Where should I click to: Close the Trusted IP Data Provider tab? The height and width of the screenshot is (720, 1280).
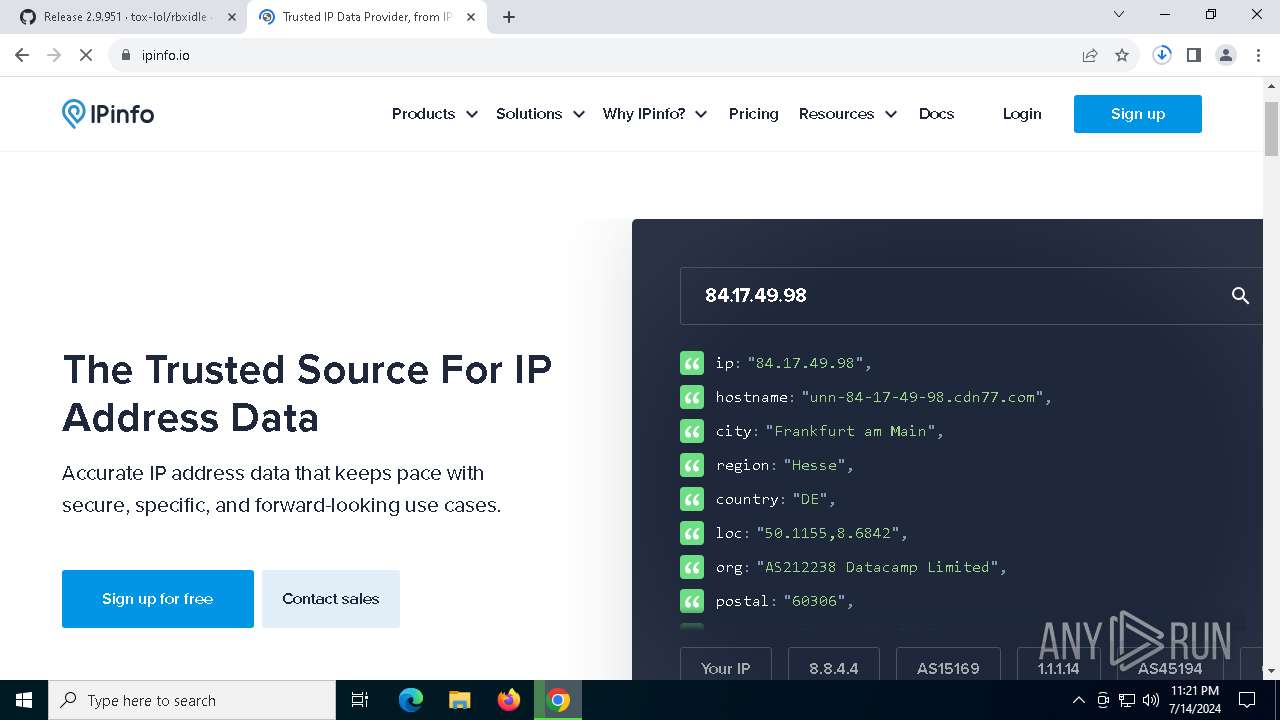[471, 17]
